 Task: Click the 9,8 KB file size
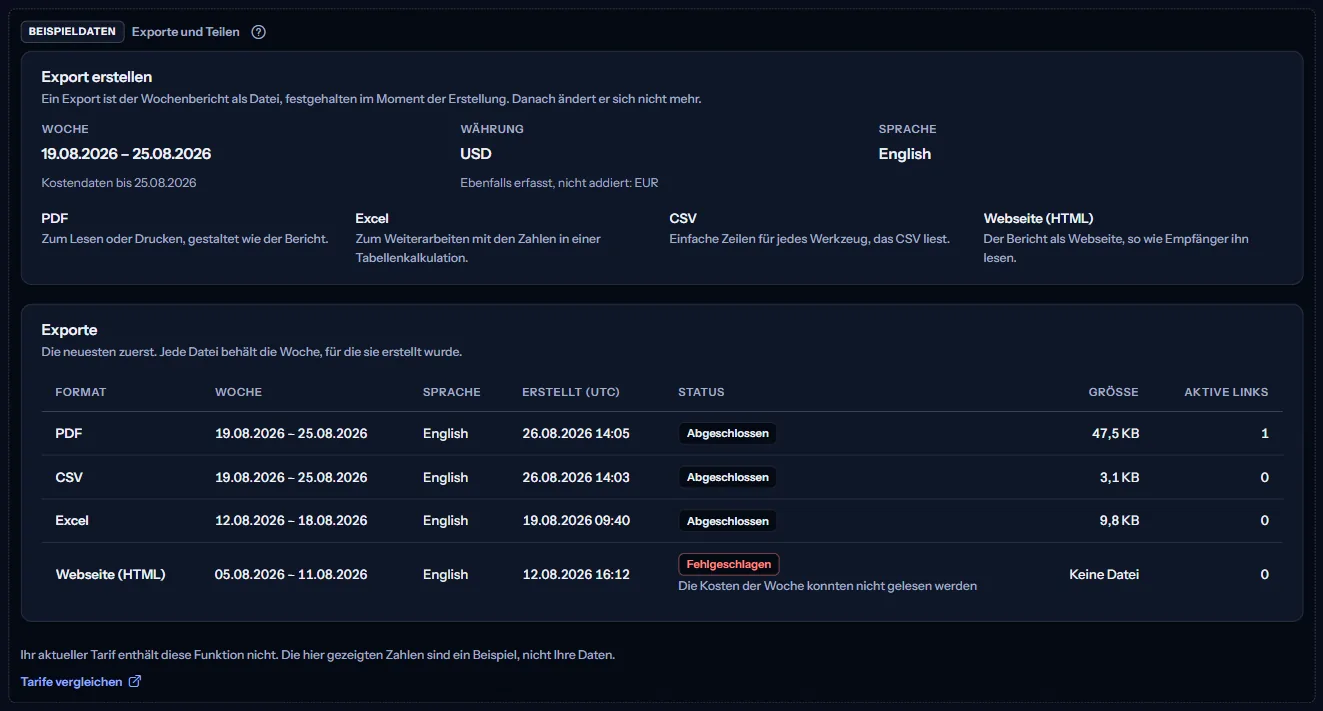click(x=1119, y=521)
